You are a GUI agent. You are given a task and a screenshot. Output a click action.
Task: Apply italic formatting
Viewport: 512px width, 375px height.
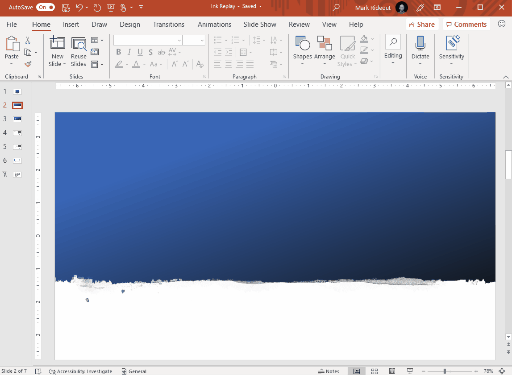click(x=129, y=52)
